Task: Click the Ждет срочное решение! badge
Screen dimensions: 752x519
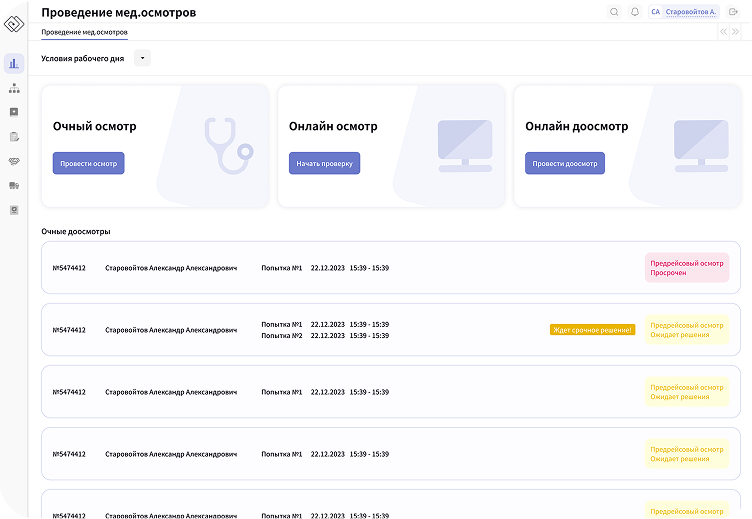Action: point(592,329)
